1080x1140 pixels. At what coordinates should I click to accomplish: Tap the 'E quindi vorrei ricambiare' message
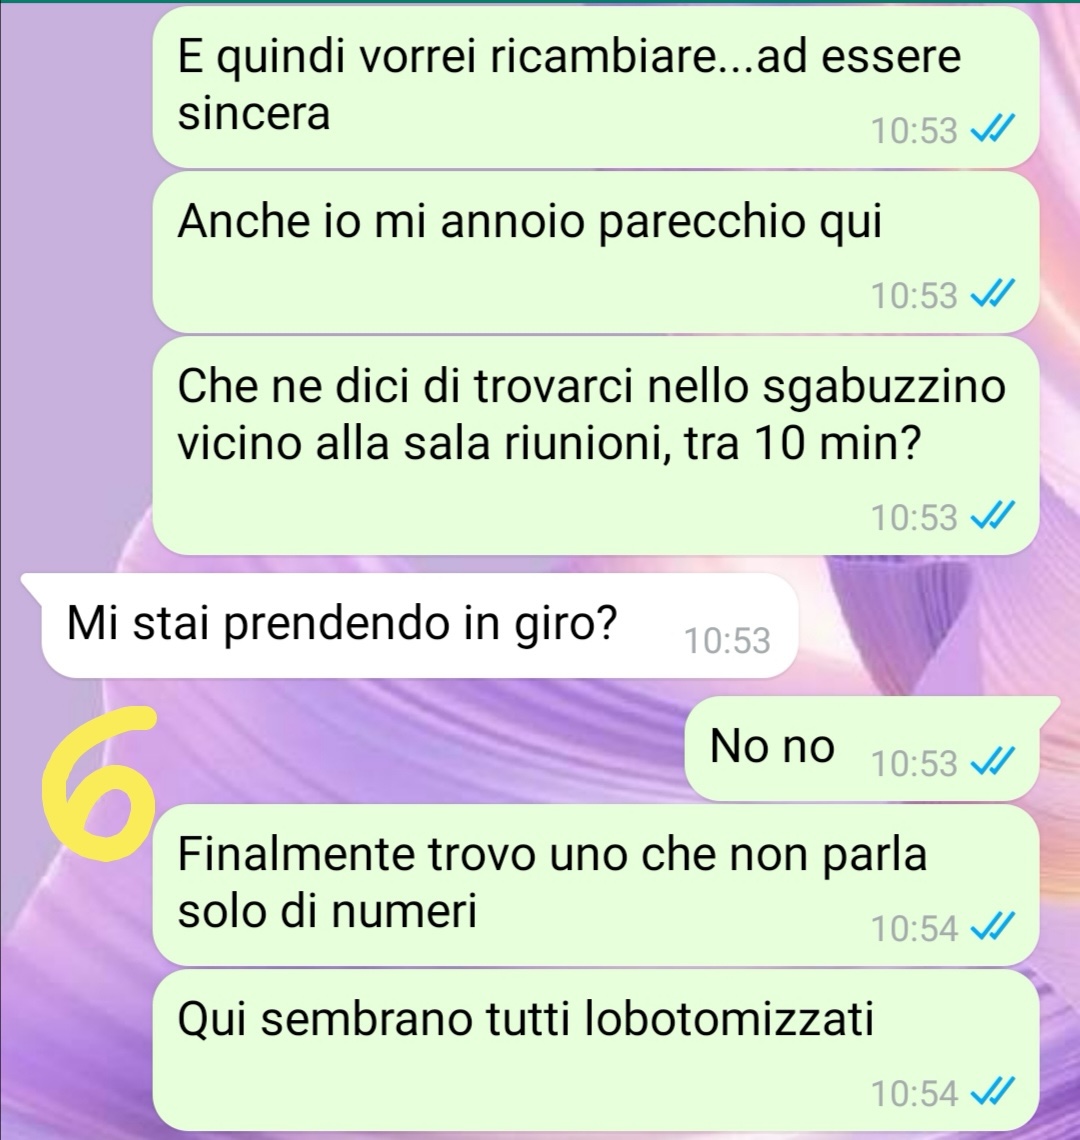pyautogui.click(x=596, y=87)
